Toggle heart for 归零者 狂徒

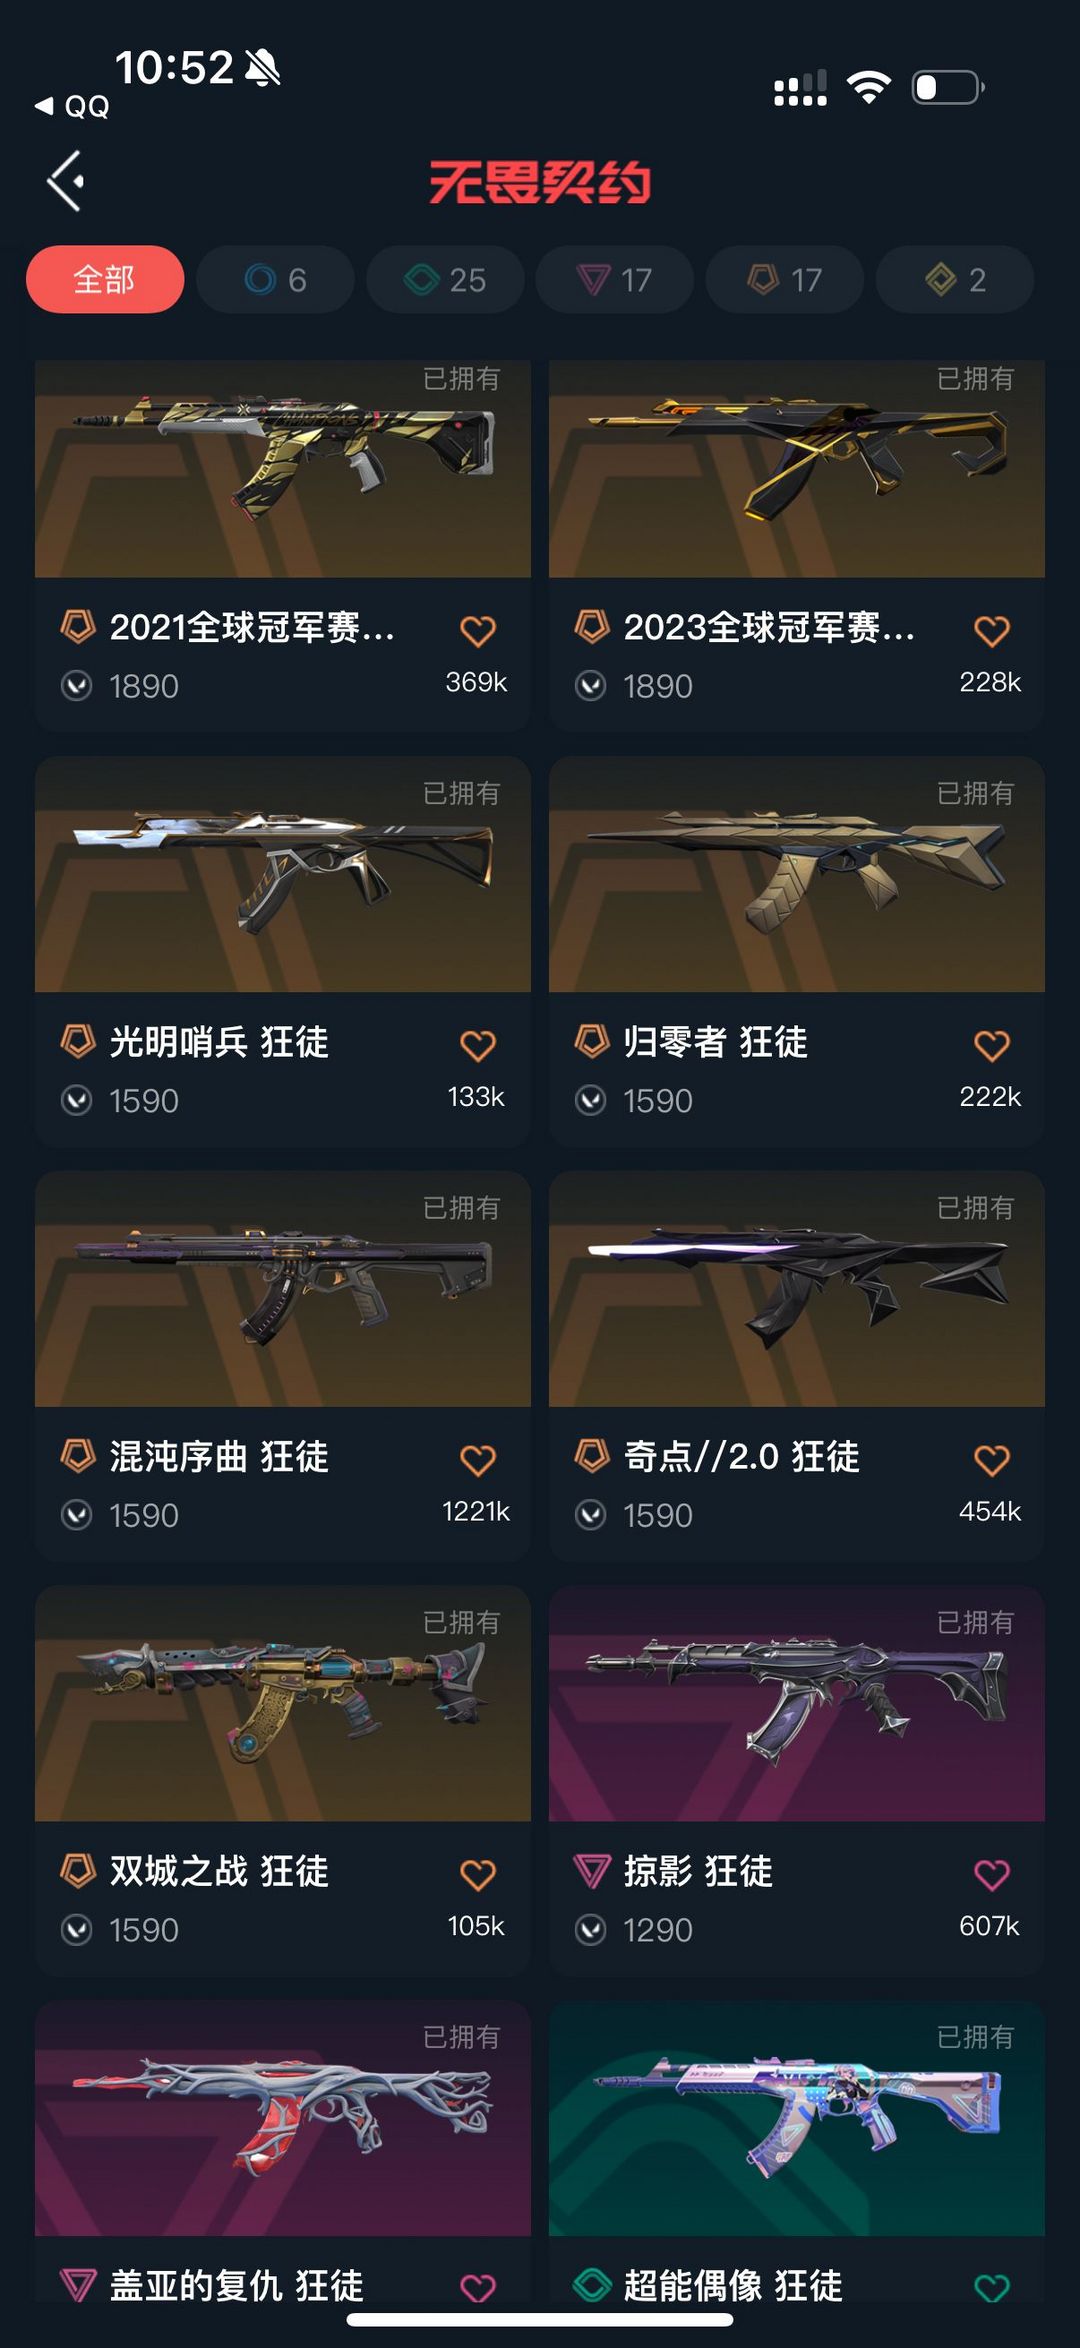pyautogui.click(x=992, y=1046)
